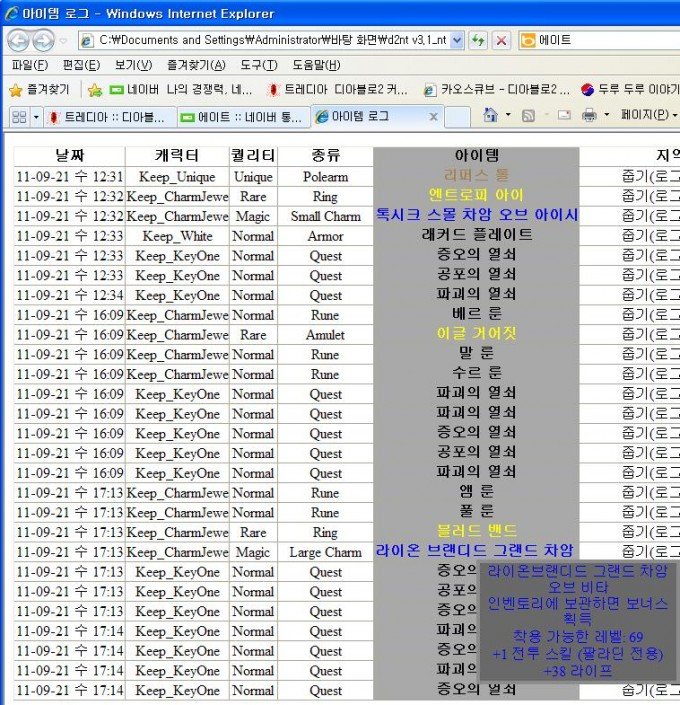Click the browser Forward arrow button

click(43, 40)
